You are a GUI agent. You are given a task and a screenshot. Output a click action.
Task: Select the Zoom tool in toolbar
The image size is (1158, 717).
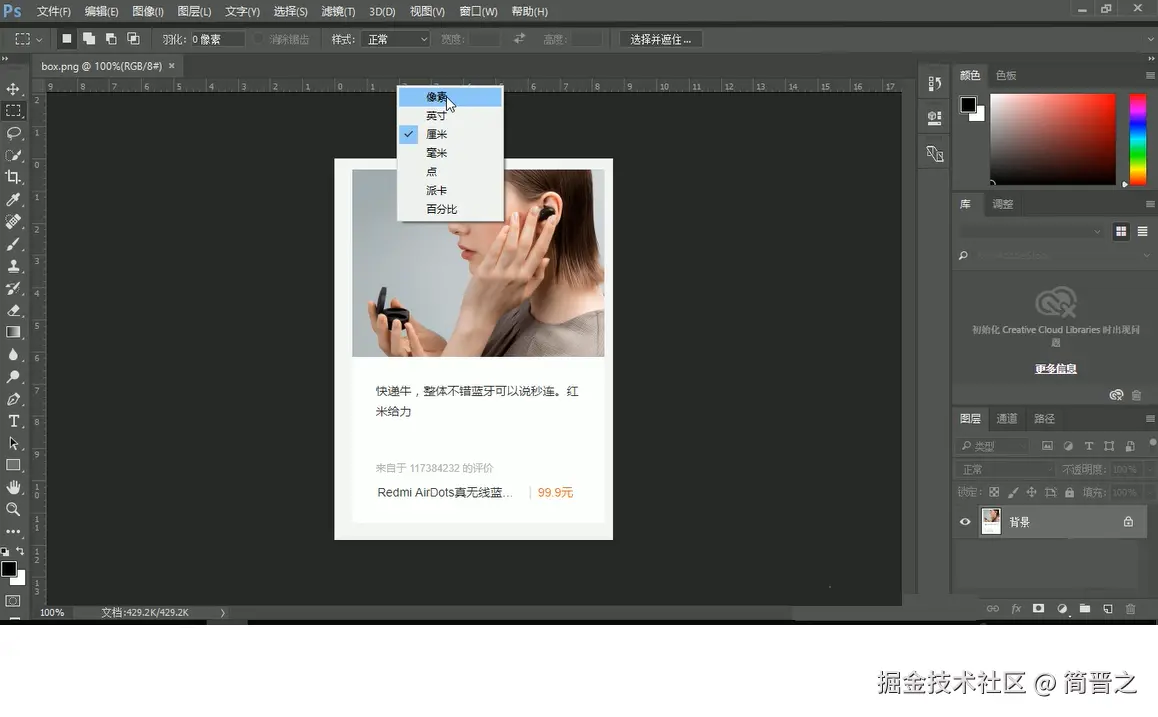[x=13, y=509]
